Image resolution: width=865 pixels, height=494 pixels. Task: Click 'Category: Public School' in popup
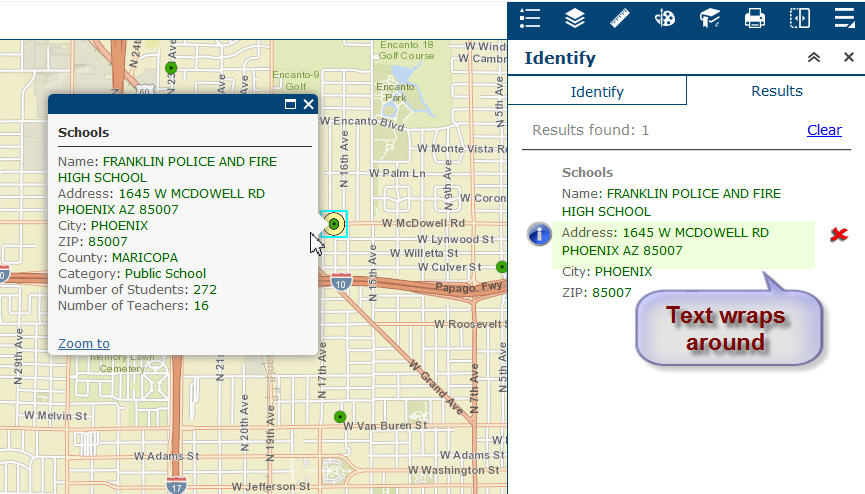(132, 274)
